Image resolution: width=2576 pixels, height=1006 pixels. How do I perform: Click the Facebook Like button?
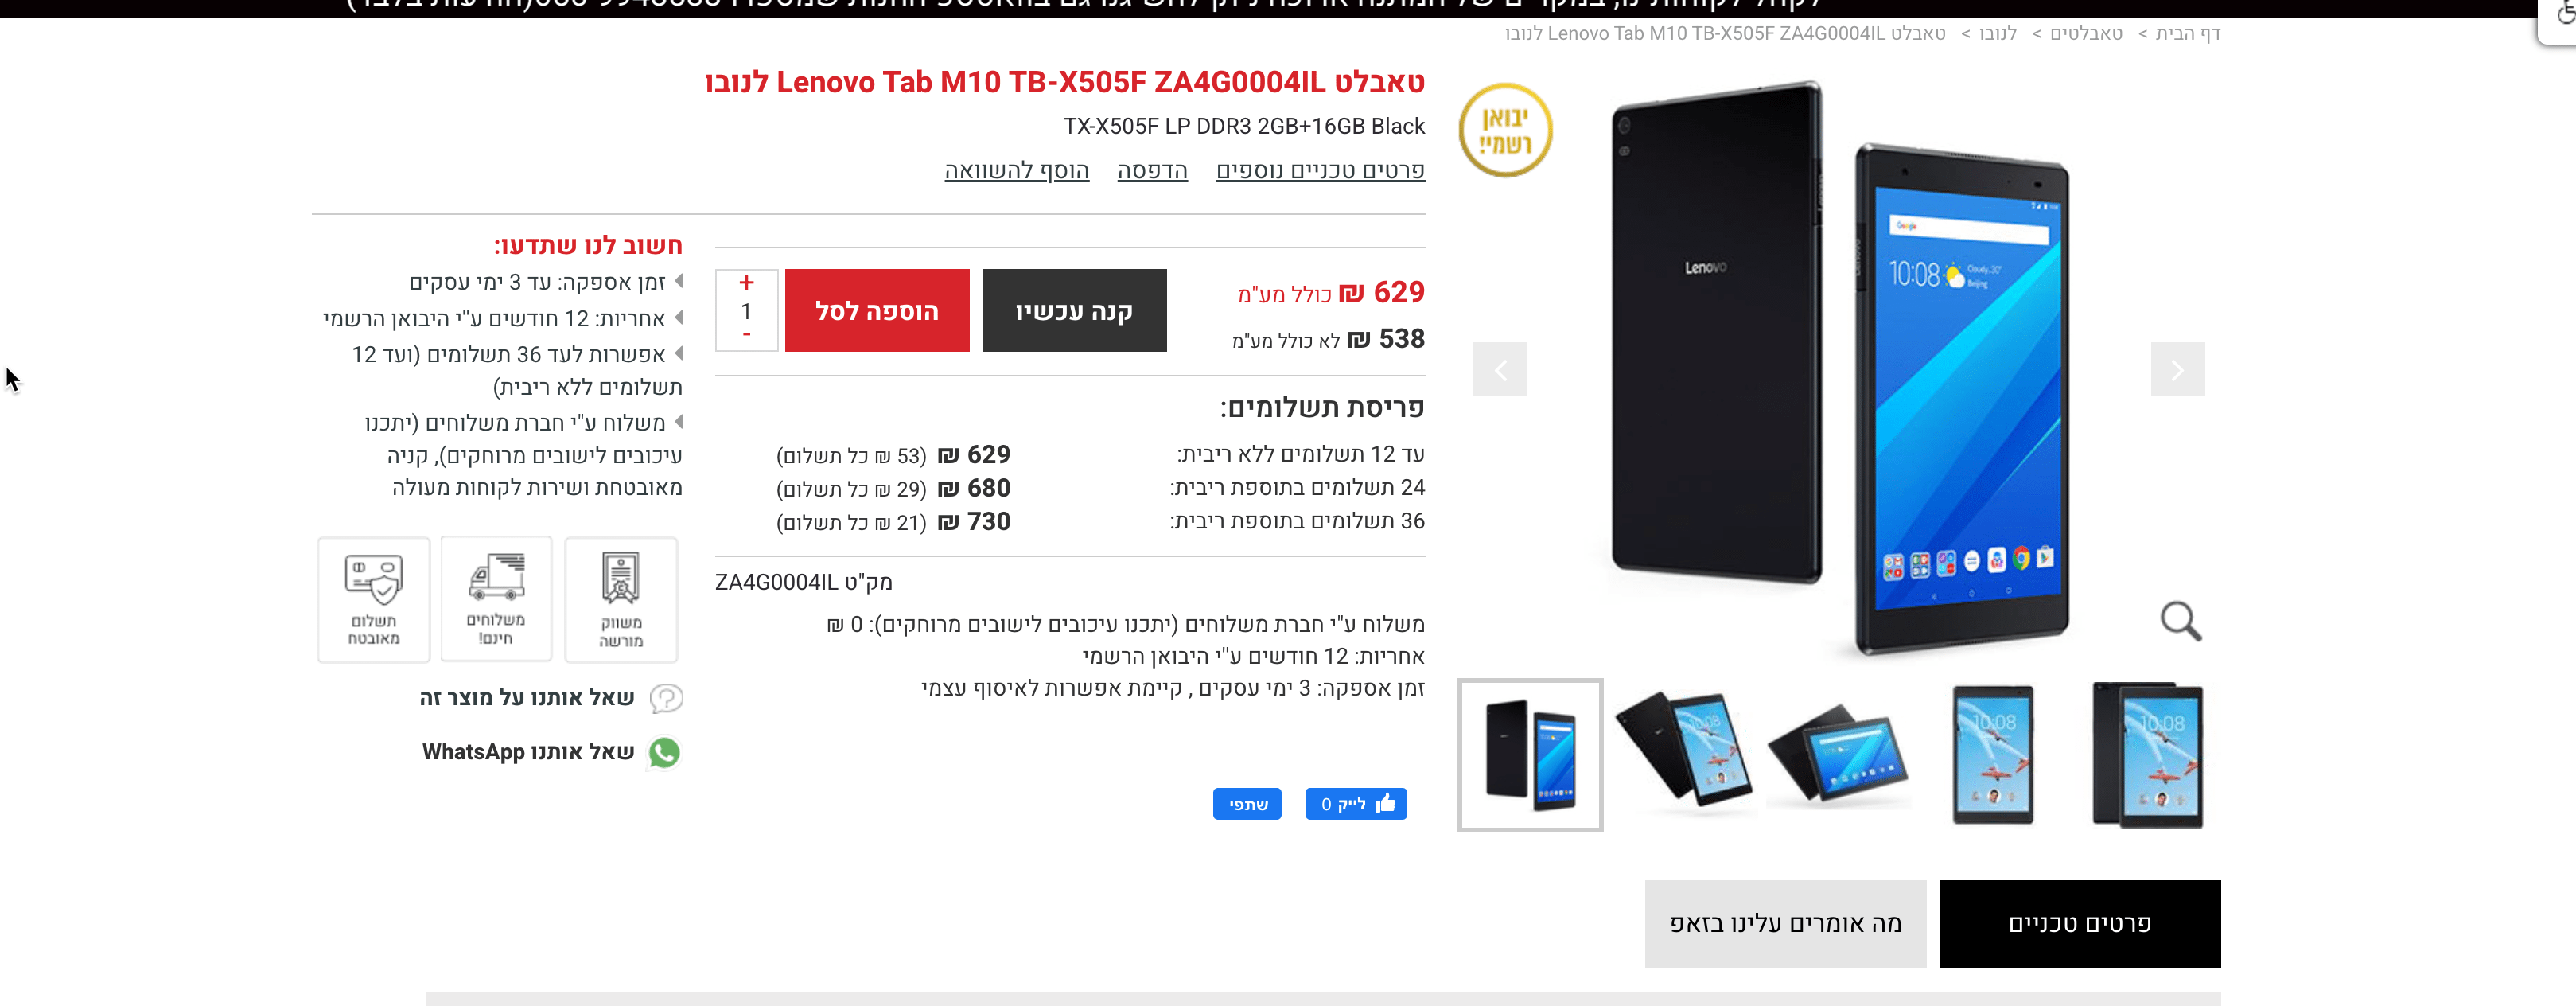click(1356, 803)
